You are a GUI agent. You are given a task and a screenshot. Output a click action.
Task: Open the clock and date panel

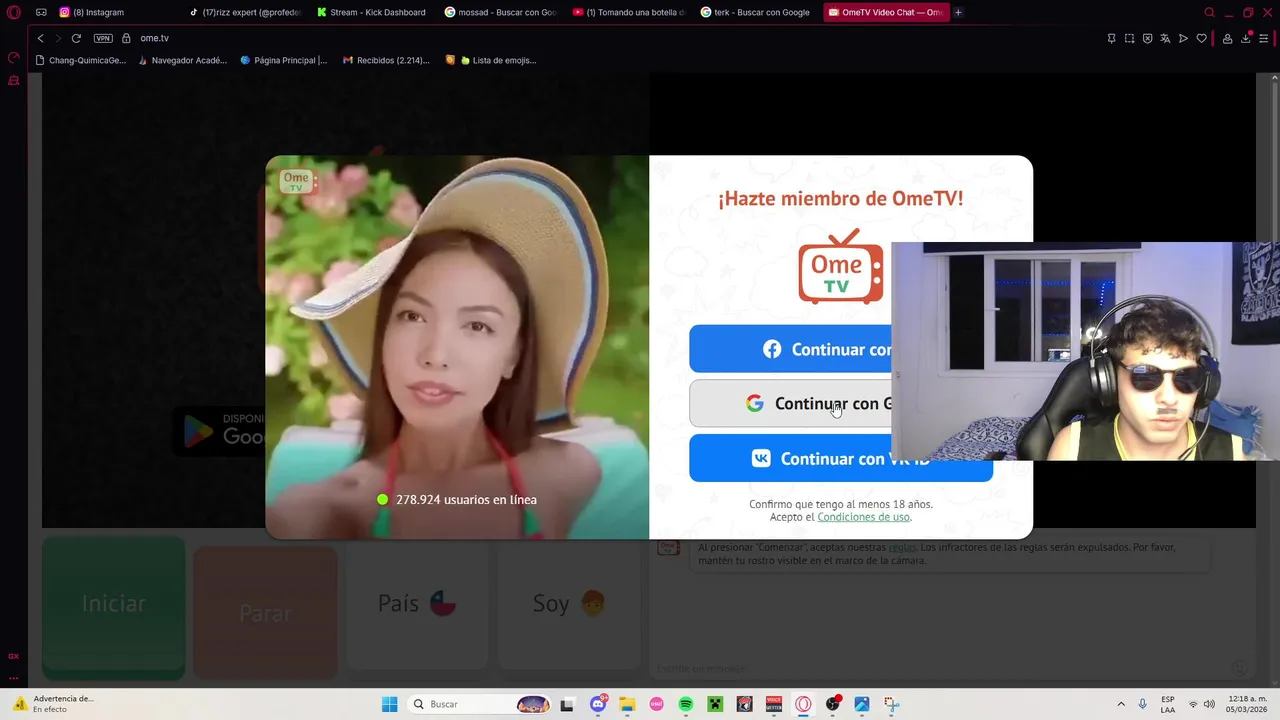1247,704
